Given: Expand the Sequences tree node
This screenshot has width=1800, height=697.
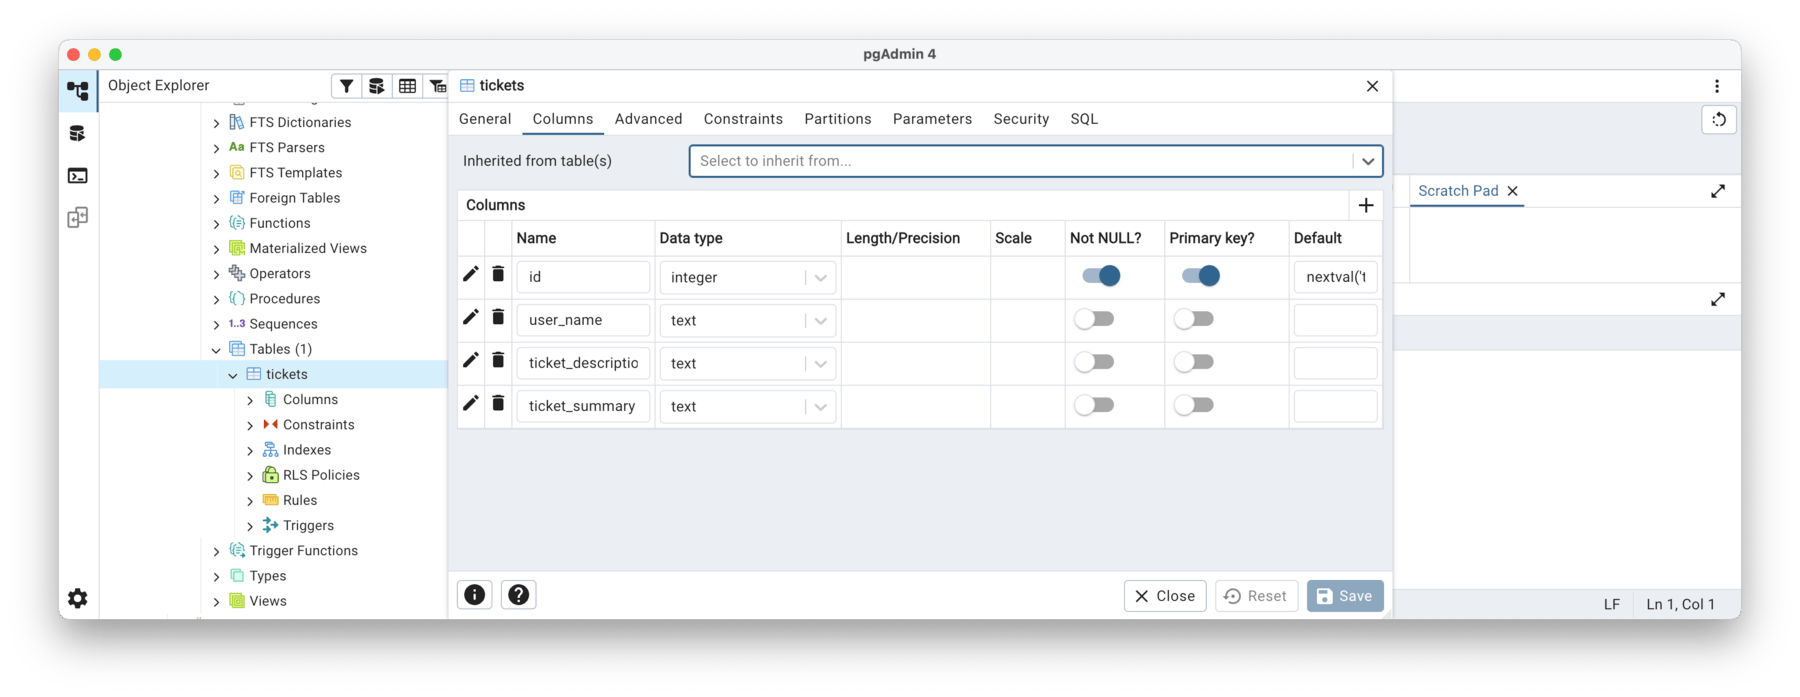Looking at the screenshot, I should [217, 324].
